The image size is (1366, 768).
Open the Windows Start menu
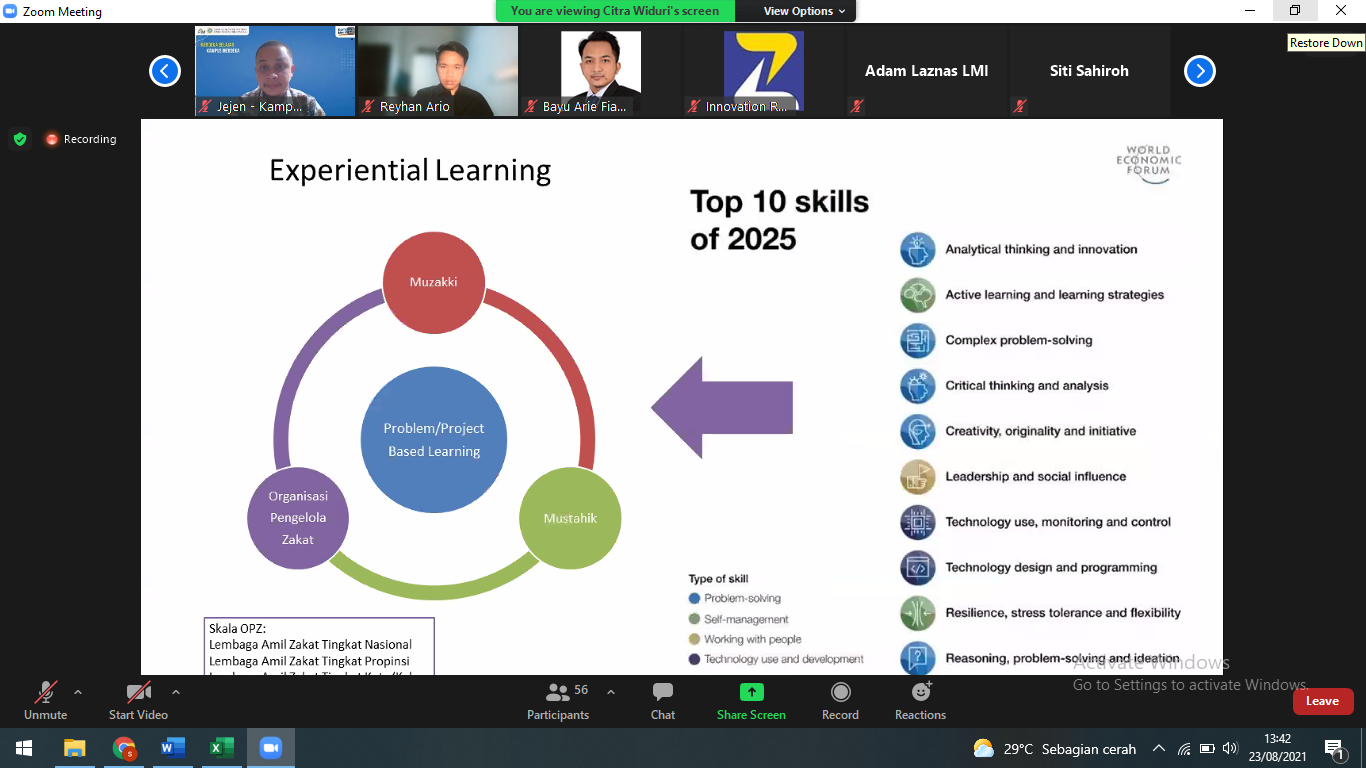24,748
